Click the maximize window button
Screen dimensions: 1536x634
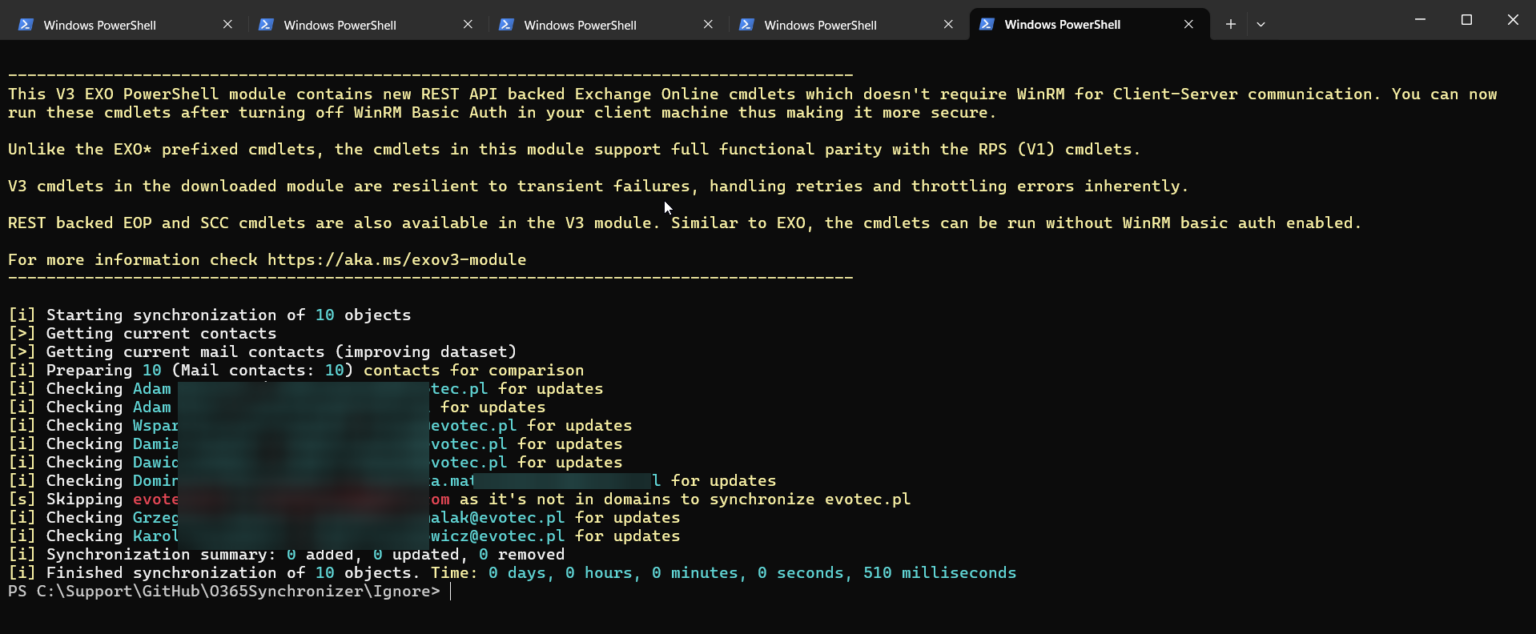pos(1466,19)
